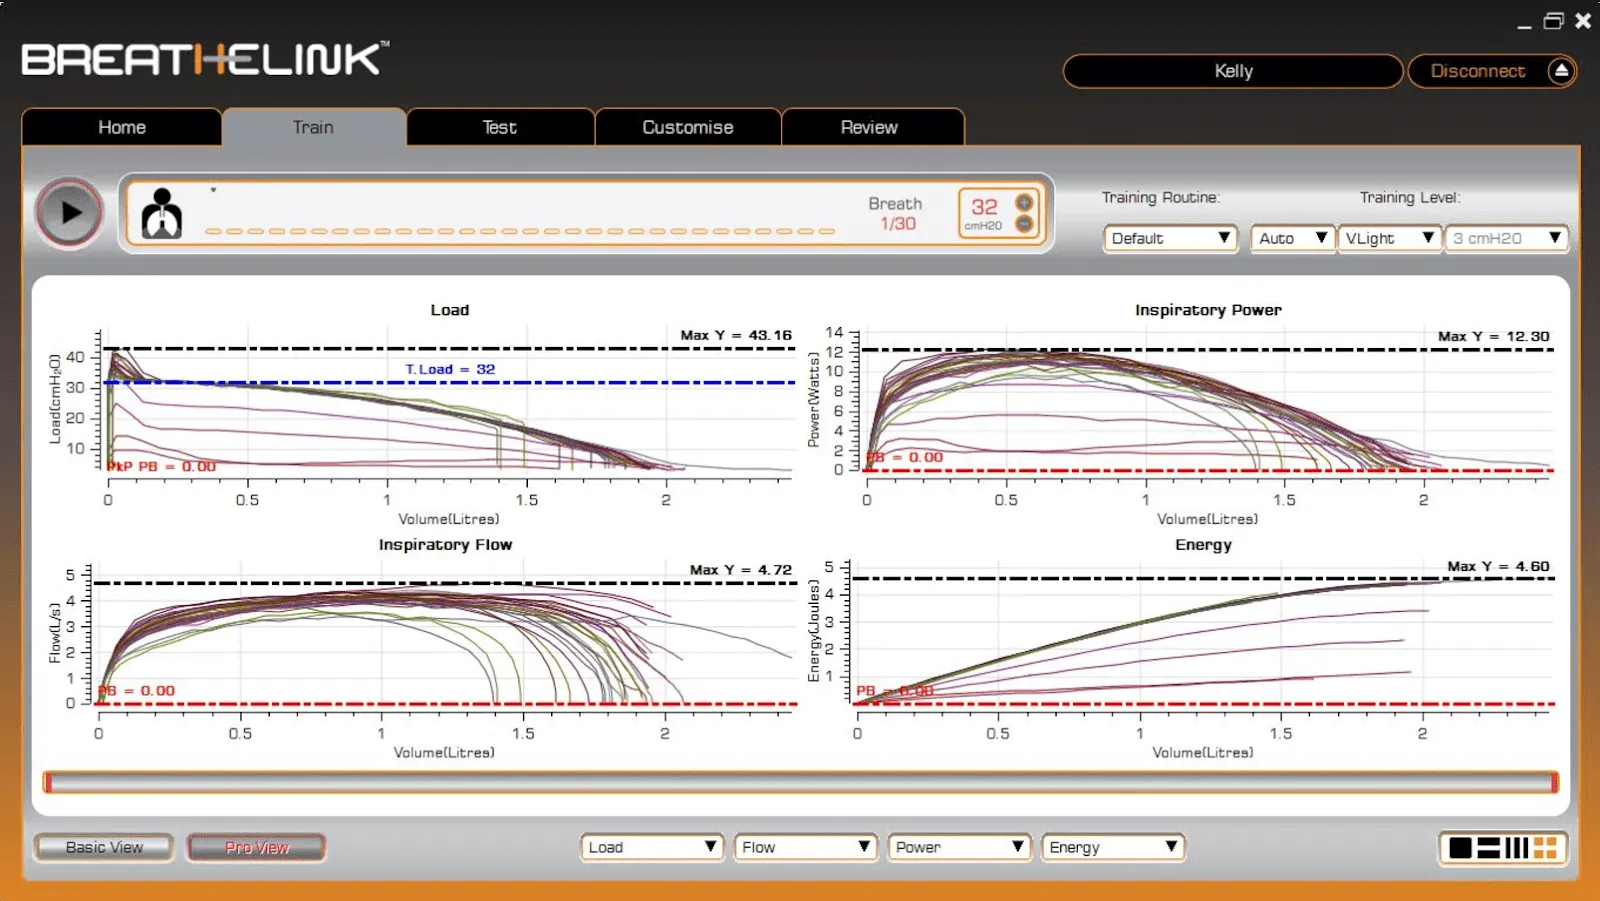This screenshot has width=1600, height=901.
Task: Click the Disconnect button
Action: [1477, 71]
